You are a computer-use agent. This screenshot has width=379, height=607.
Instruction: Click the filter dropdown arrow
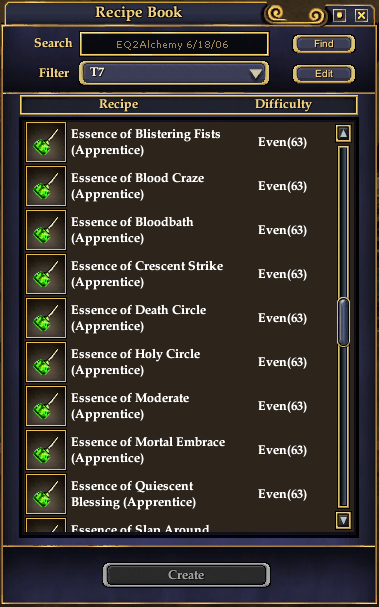(256, 73)
